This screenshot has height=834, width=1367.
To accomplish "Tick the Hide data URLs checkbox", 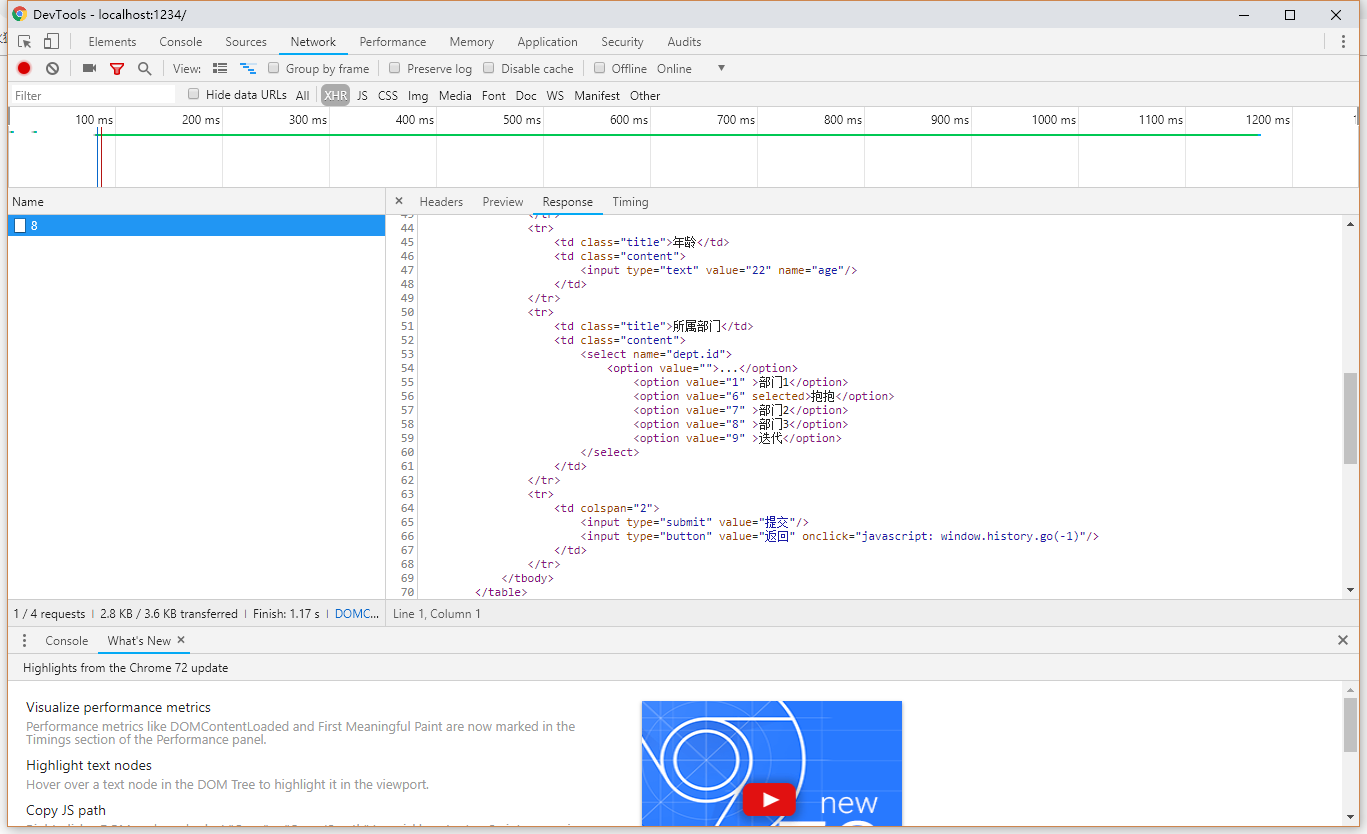I will click(194, 95).
